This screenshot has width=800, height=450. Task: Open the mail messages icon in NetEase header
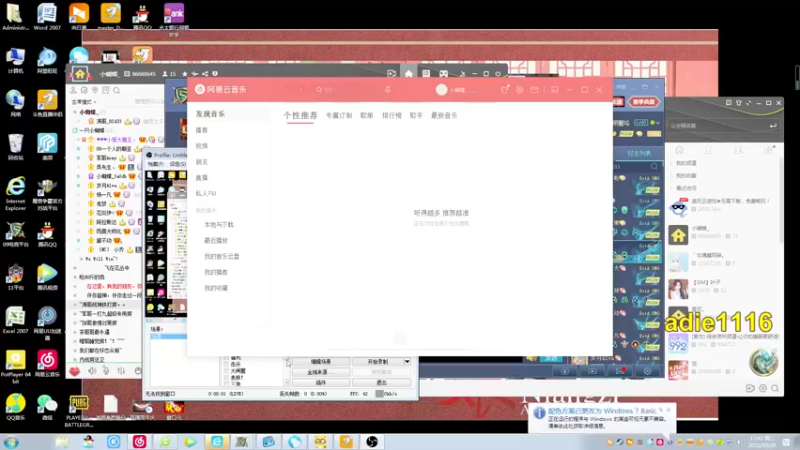[x=534, y=89]
